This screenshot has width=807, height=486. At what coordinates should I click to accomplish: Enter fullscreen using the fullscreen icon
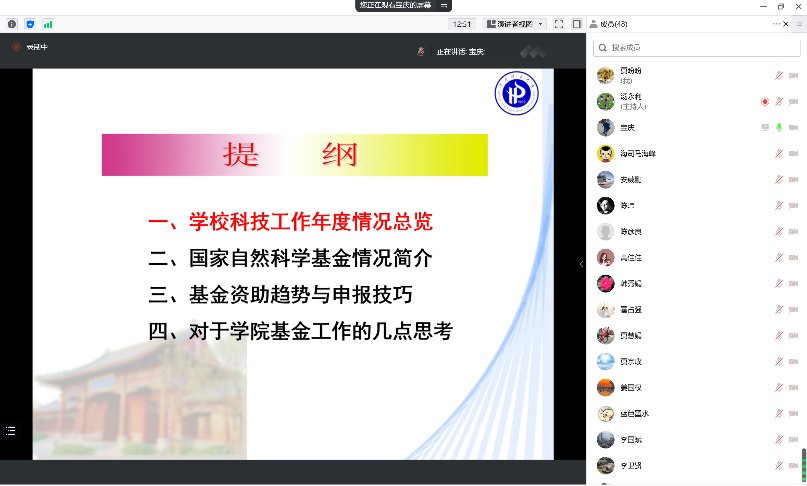pos(559,23)
